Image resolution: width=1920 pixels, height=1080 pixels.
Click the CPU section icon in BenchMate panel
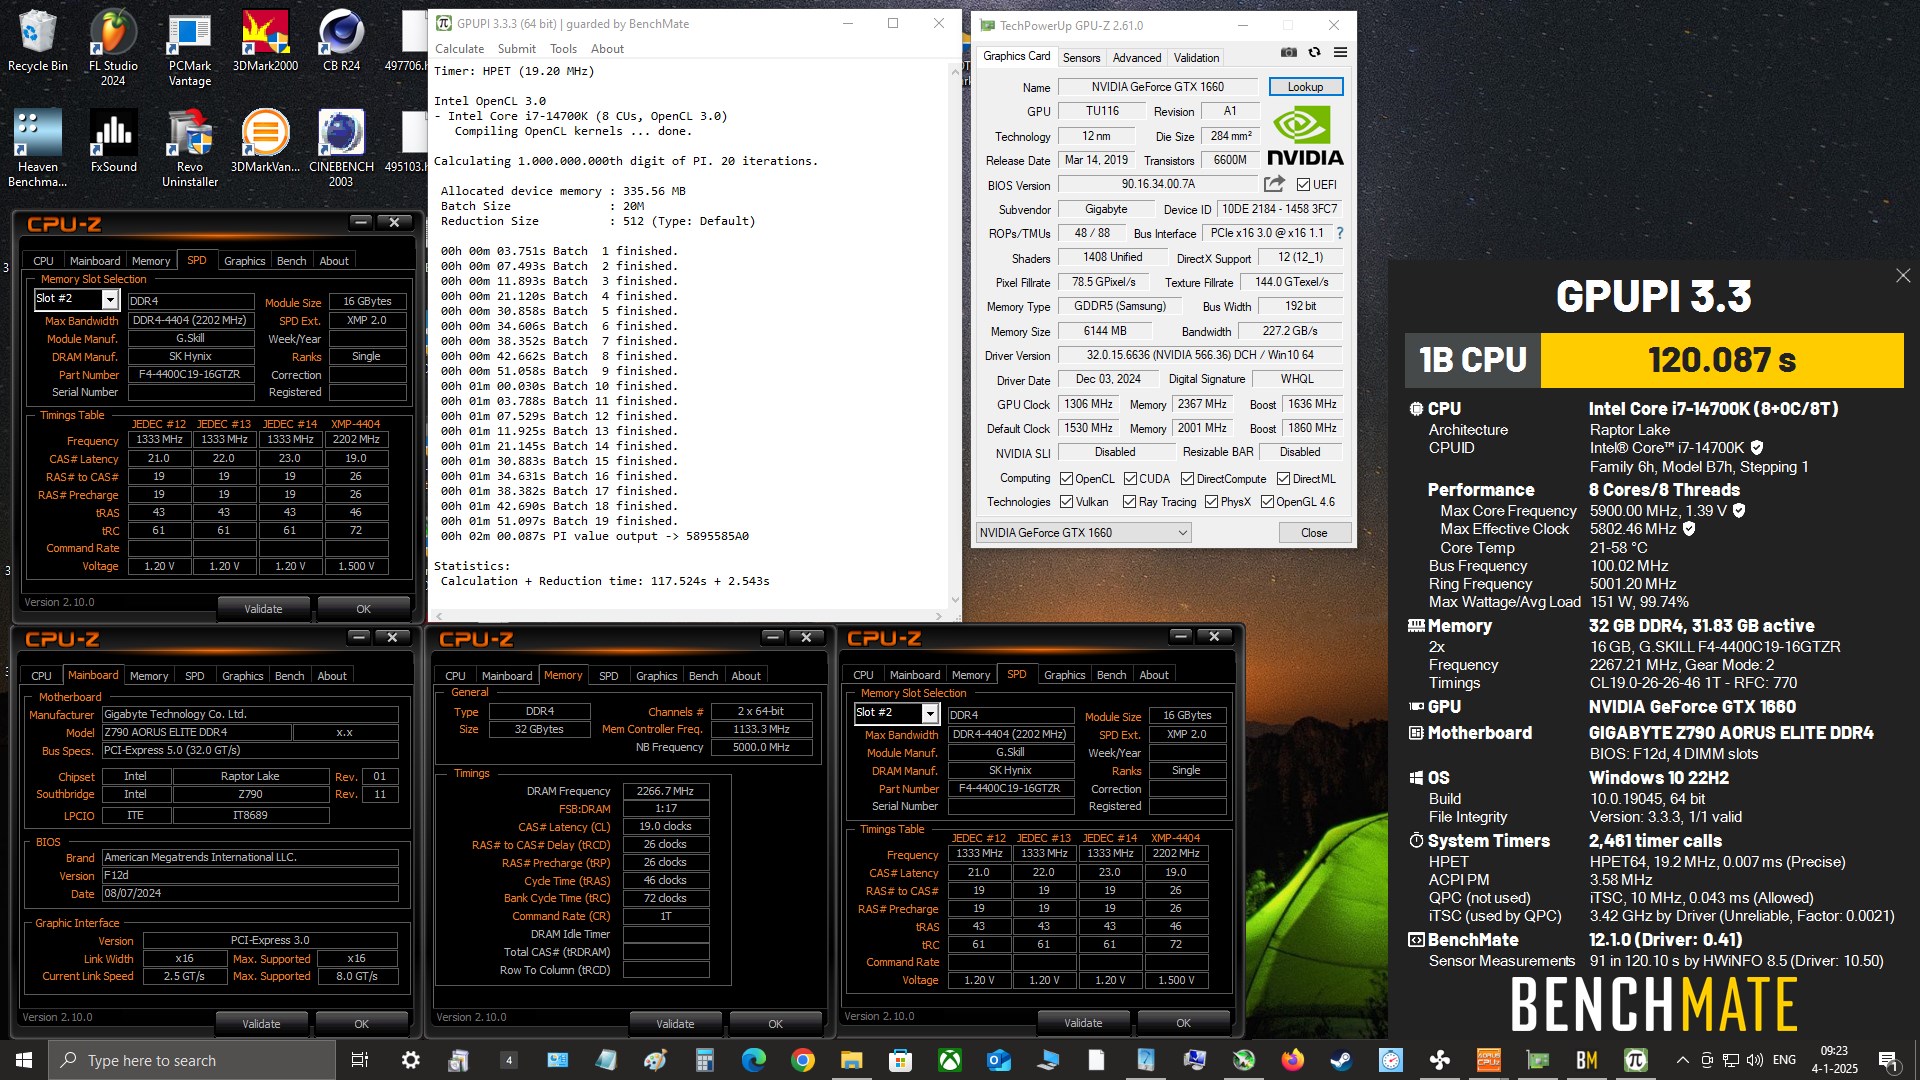click(1416, 409)
